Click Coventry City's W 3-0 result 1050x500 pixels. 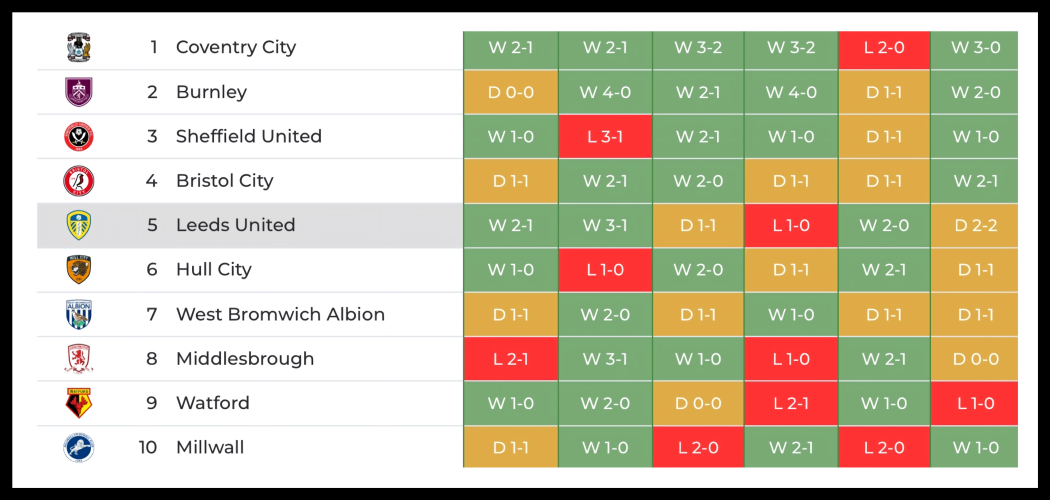[x=974, y=47]
